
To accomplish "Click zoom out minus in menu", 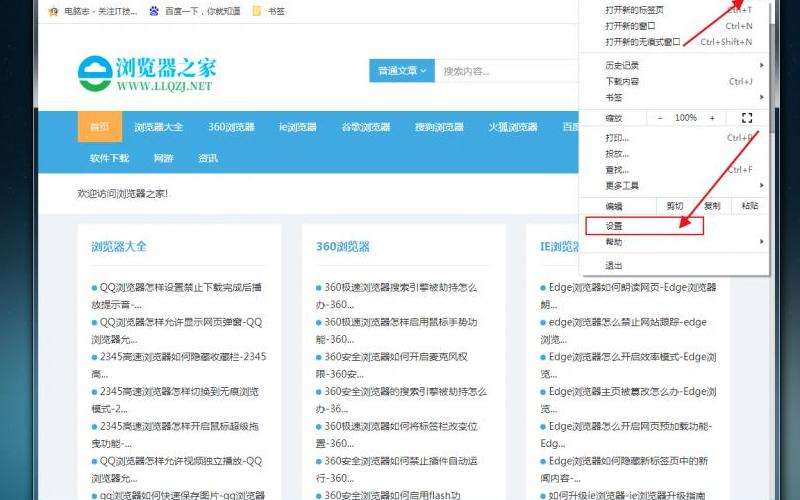I will pyautogui.click(x=660, y=118).
